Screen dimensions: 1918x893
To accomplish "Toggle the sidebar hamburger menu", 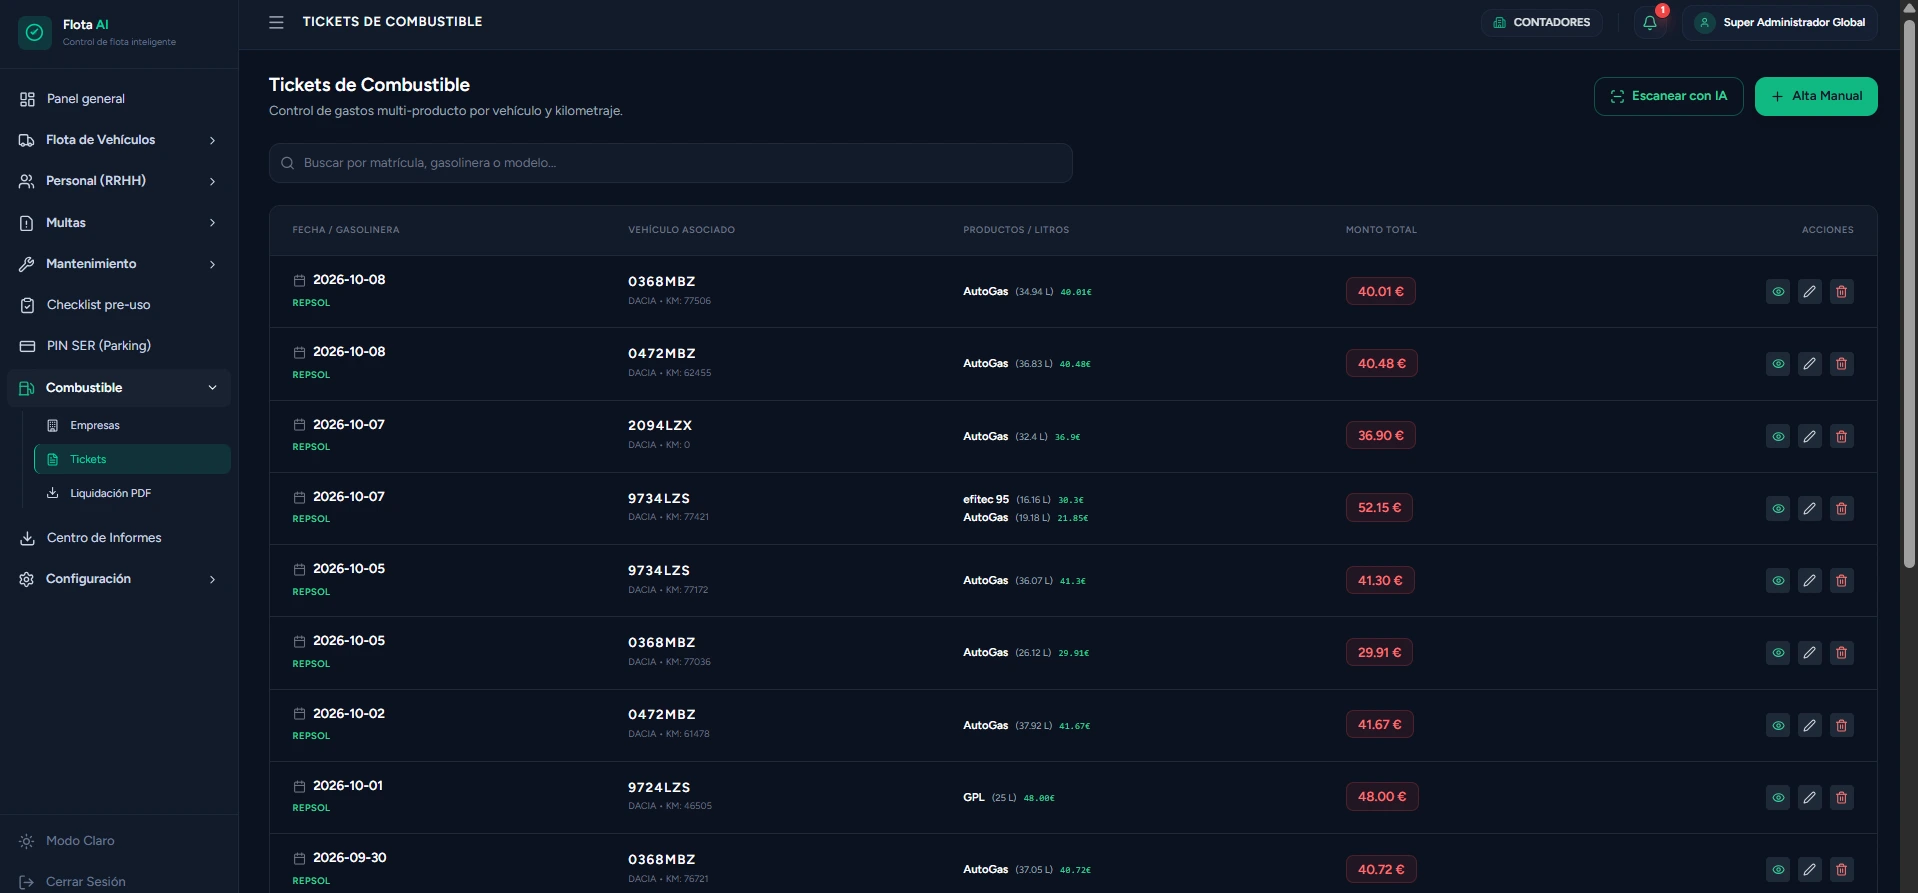I will (276, 22).
